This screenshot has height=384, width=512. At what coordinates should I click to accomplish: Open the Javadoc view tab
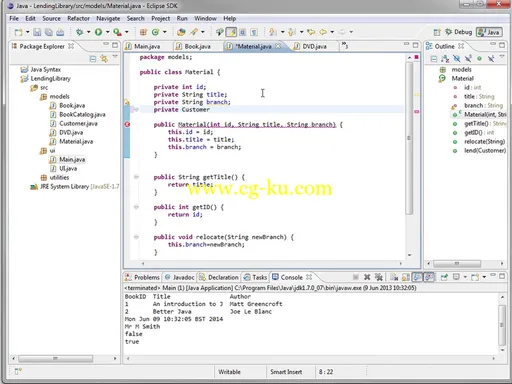(180, 277)
